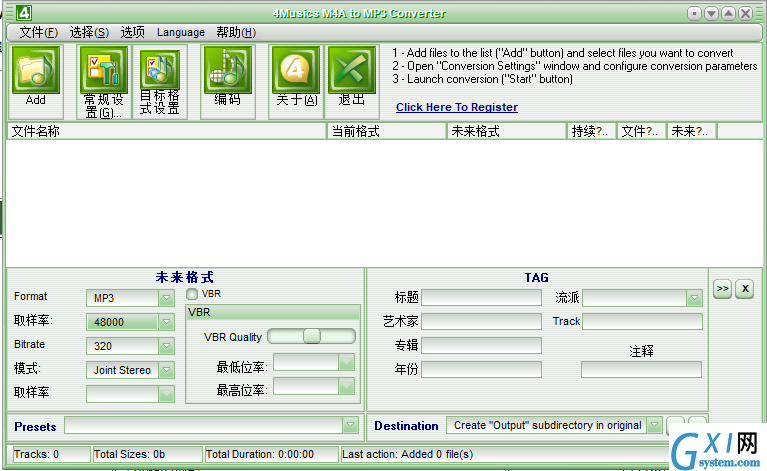Expand the 取样率 48000 dropdown

166,322
